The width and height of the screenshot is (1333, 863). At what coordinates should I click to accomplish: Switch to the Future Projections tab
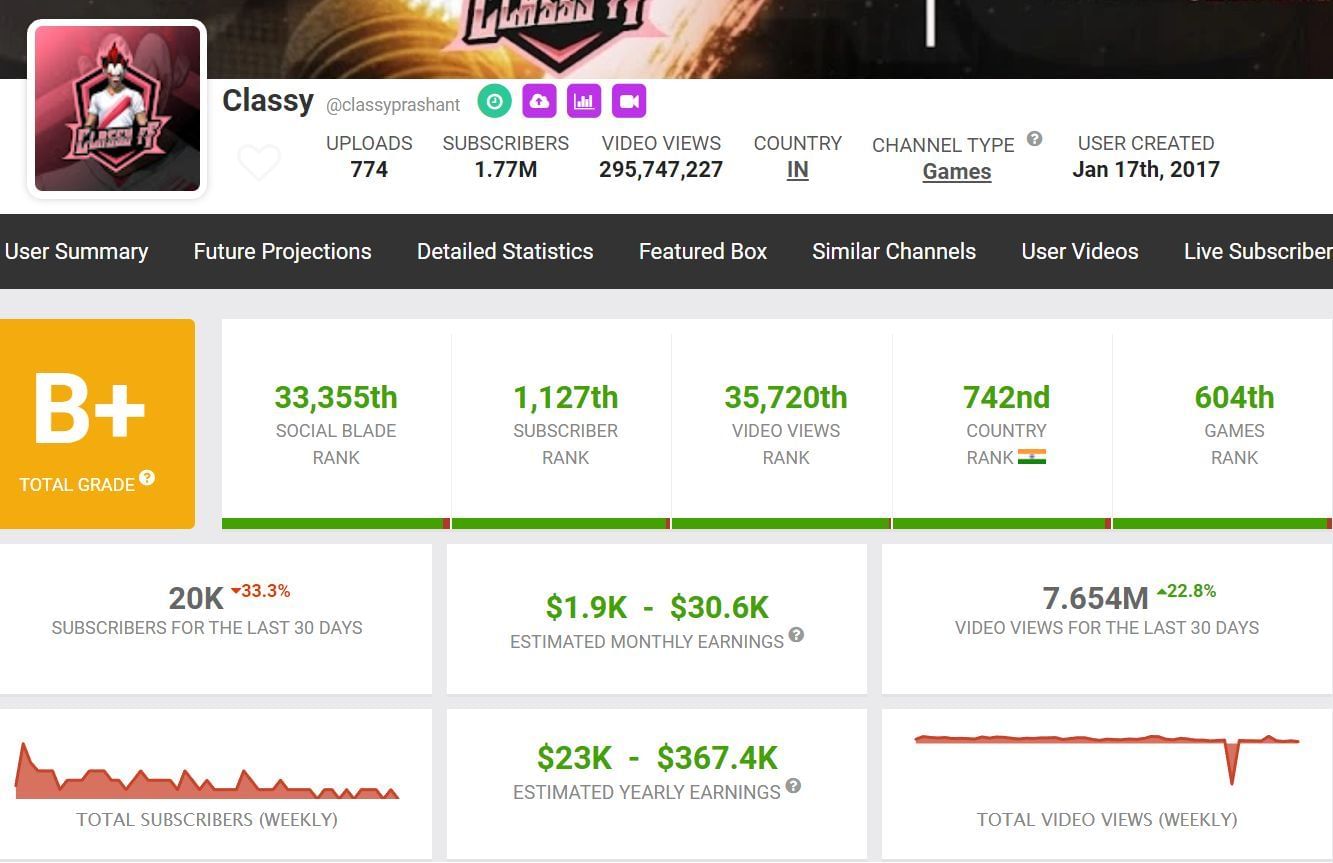point(282,252)
